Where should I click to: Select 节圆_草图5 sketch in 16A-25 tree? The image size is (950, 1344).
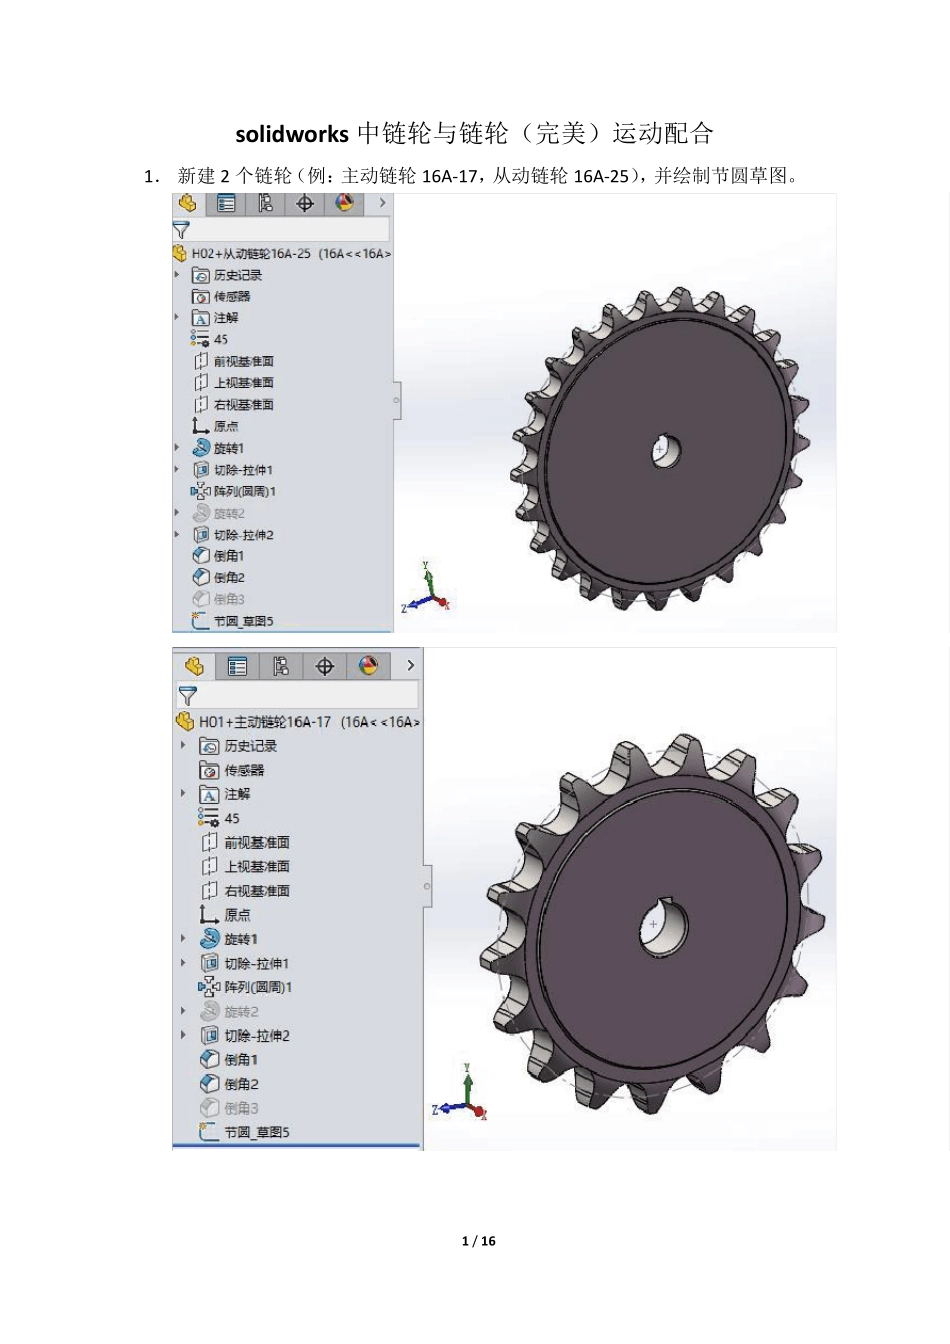coord(232,621)
